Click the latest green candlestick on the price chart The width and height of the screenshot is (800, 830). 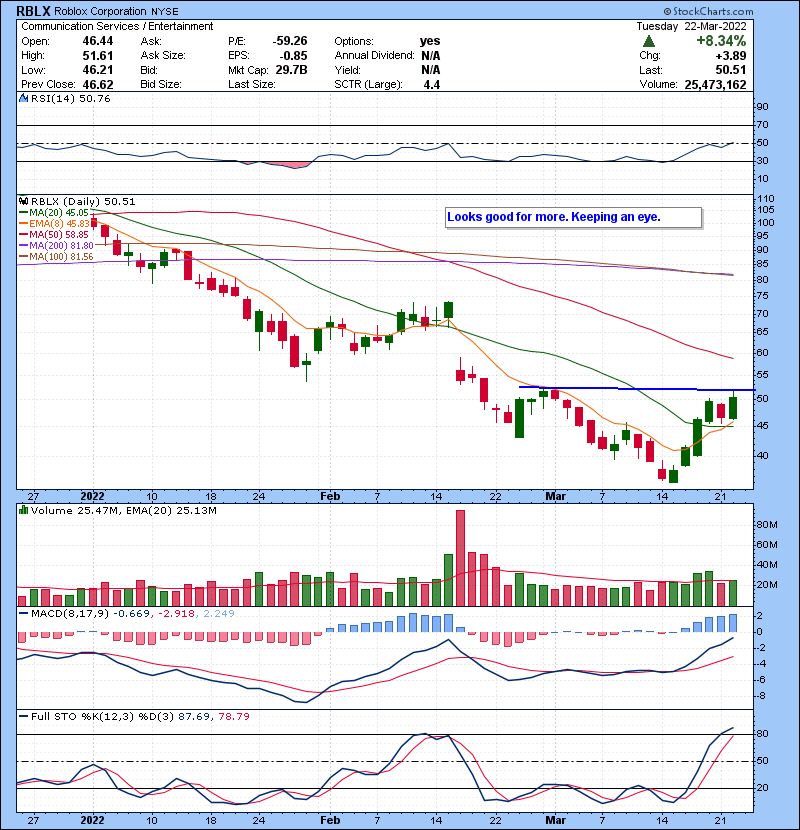[x=733, y=408]
